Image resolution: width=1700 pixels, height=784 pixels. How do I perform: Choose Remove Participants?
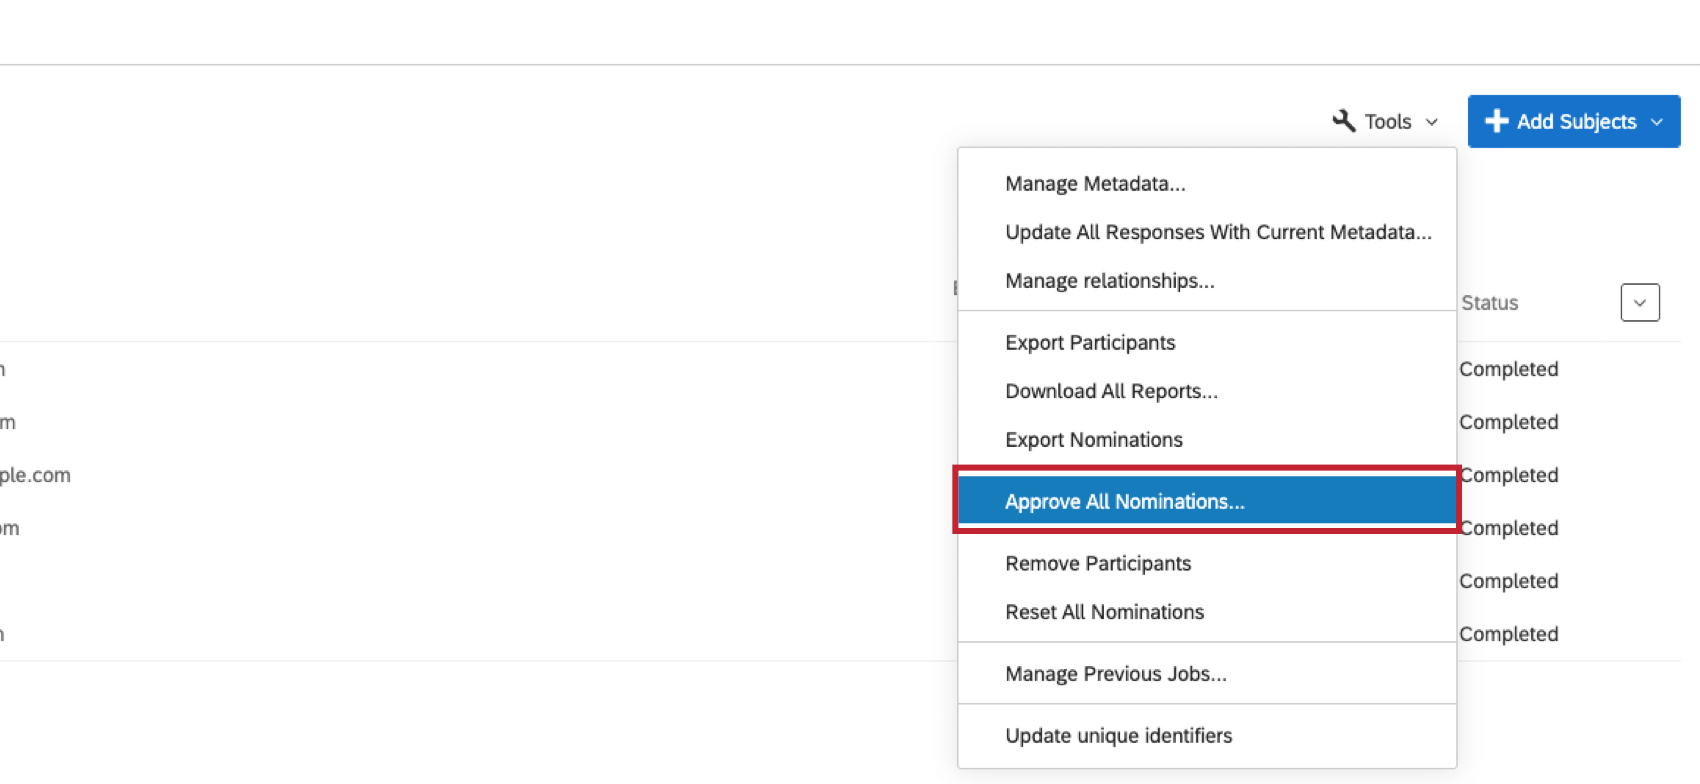coord(1098,564)
